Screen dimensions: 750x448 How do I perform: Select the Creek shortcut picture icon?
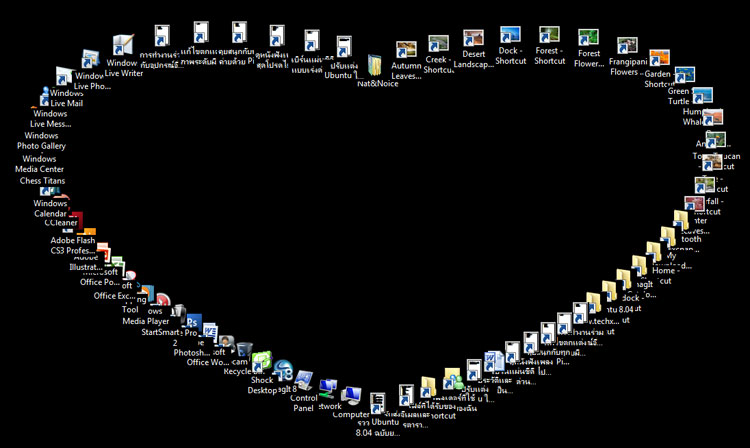click(438, 44)
